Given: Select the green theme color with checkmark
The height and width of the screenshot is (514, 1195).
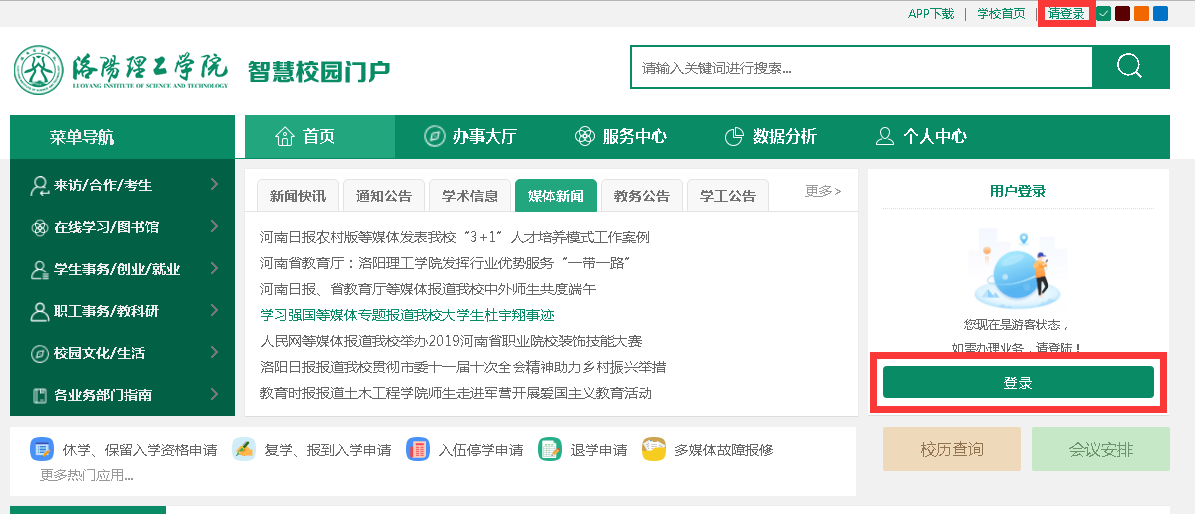Looking at the screenshot, I should pyautogui.click(x=1104, y=14).
